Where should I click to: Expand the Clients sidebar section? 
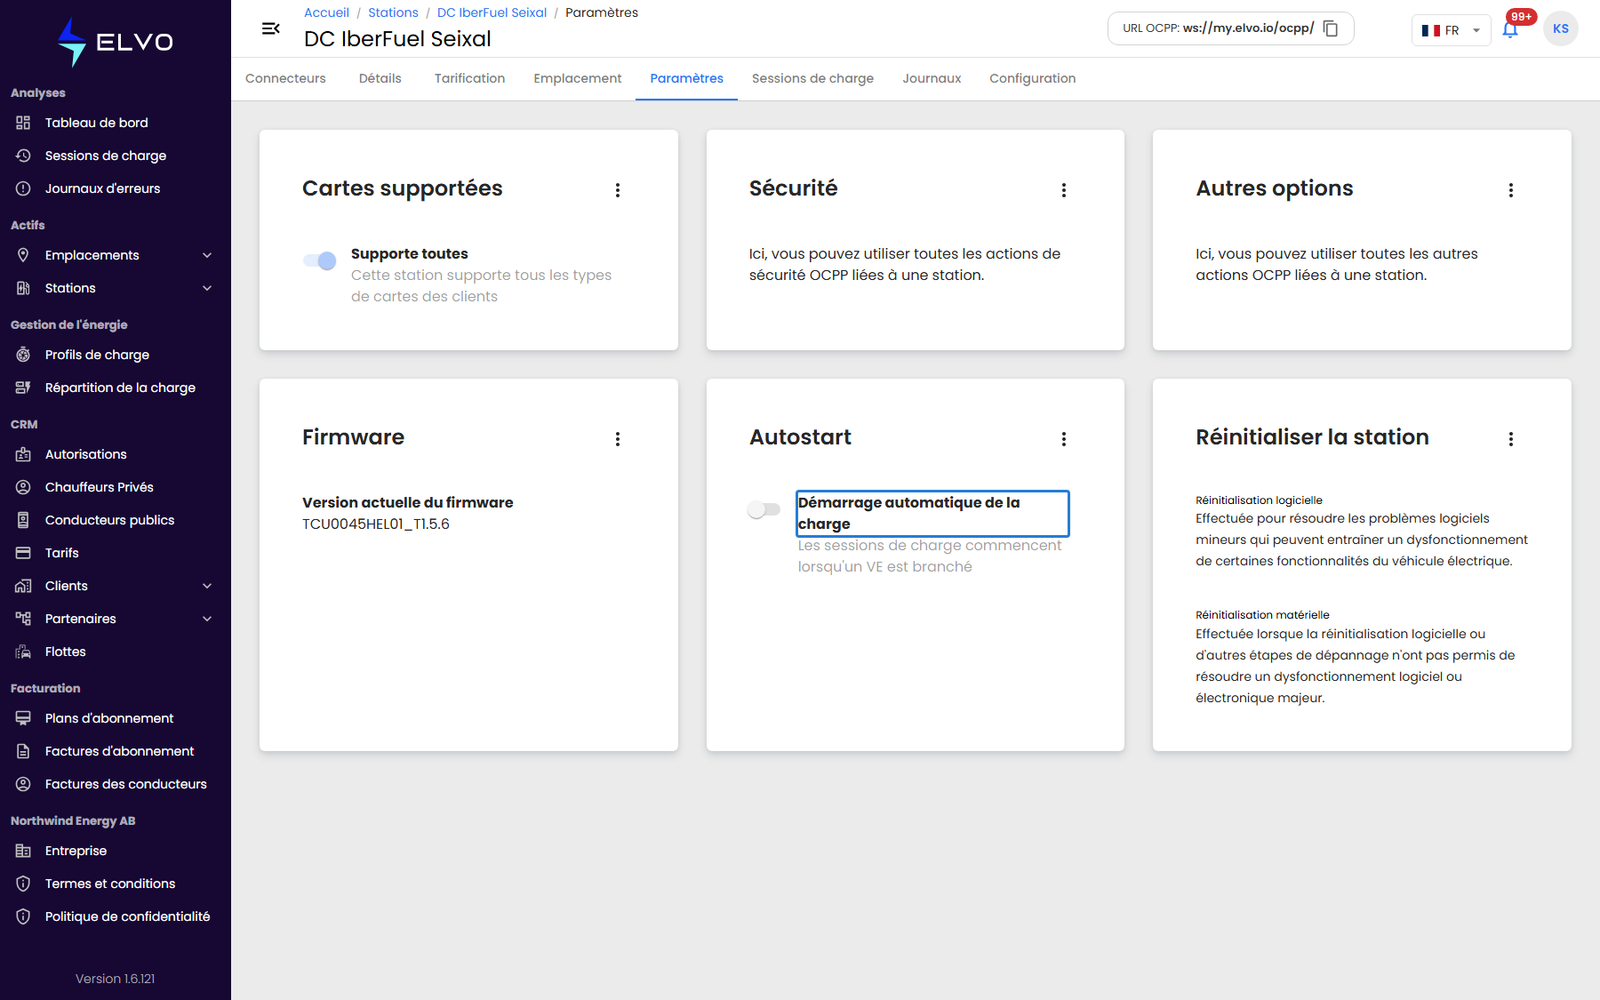point(207,586)
